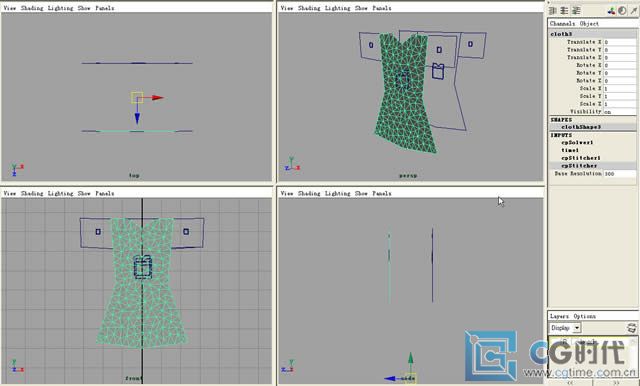
Task: Grab the red X-axis arrow in top view
Action: (x=157, y=98)
